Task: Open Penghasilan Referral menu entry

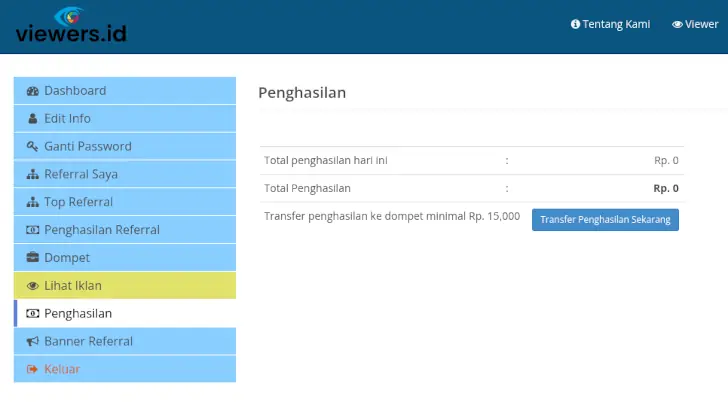Action: tap(125, 230)
